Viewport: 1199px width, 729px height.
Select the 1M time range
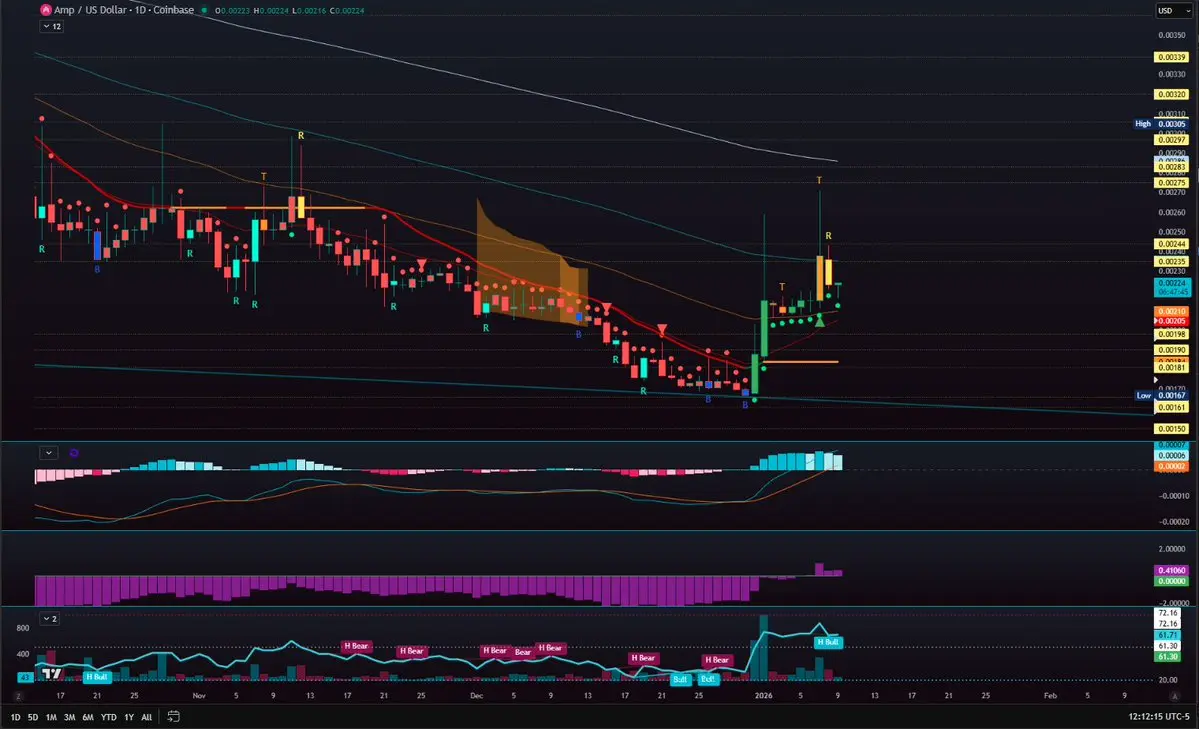click(x=51, y=717)
